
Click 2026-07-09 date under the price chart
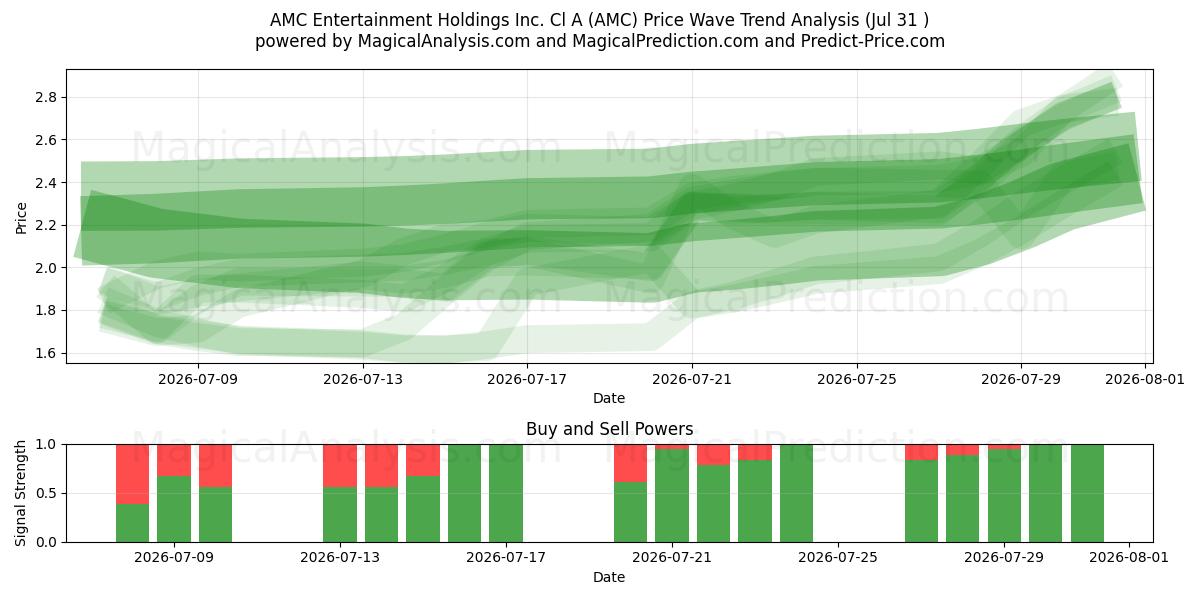point(198,379)
